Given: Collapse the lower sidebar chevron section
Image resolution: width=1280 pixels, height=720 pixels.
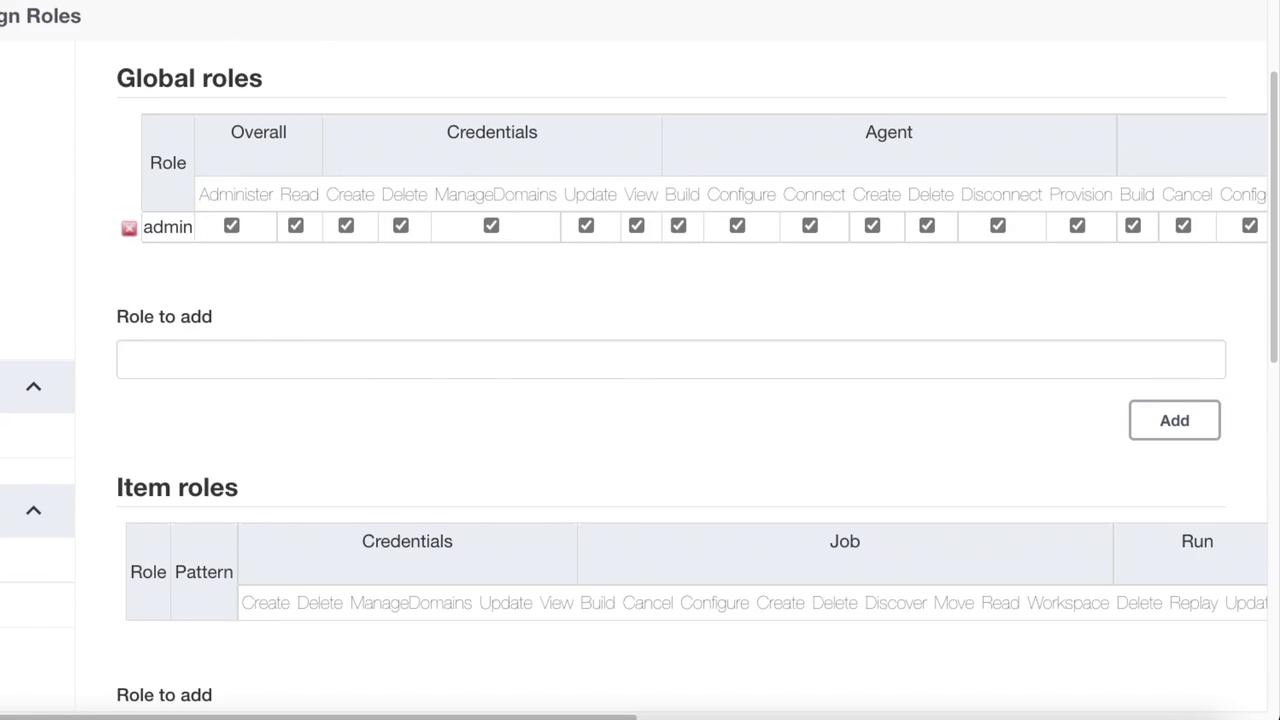Looking at the screenshot, I should tap(33, 511).
